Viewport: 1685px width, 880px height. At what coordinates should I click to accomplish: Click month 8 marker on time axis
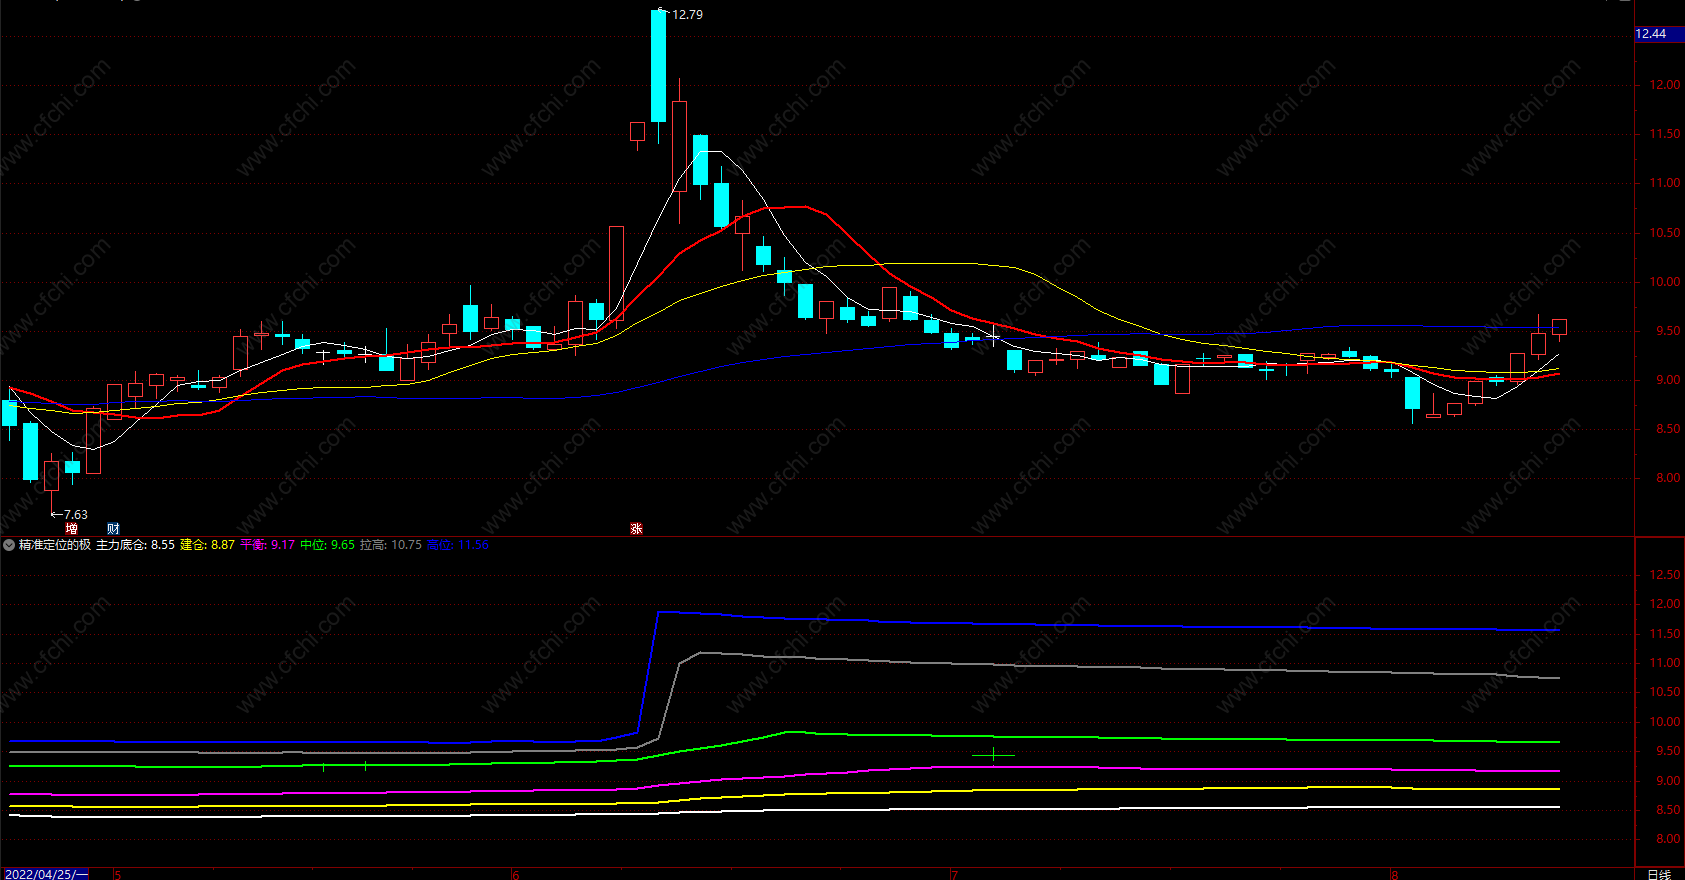[1394, 875]
